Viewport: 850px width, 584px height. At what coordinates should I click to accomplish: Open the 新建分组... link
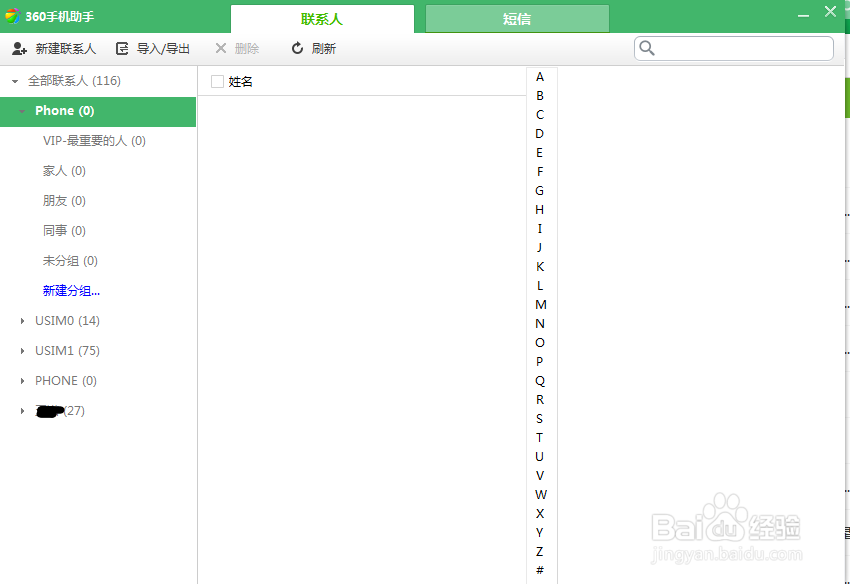72,291
